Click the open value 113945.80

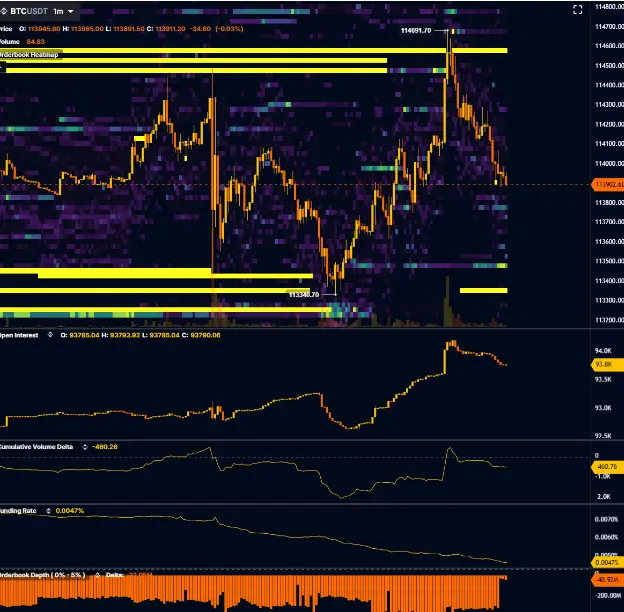[x=44, y=29]
